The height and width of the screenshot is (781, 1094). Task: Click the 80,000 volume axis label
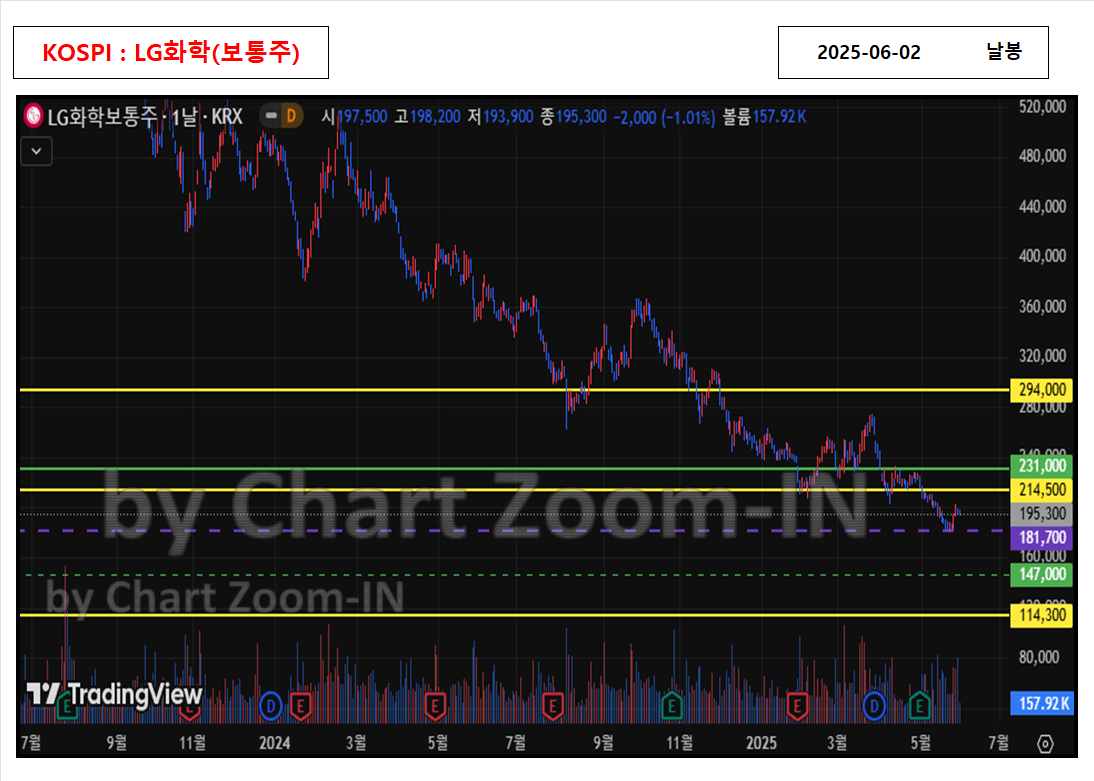1039,657
